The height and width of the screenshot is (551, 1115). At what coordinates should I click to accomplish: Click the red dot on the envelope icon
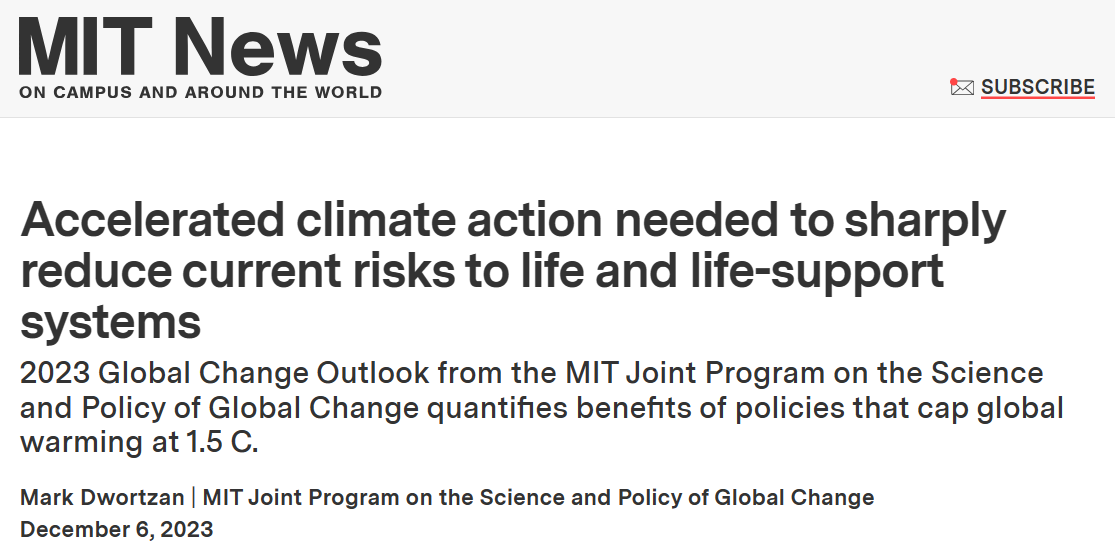954,82
